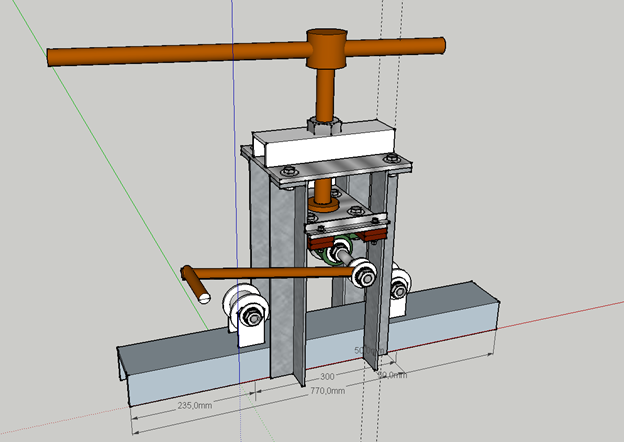Image resolution: width=625 pixels, height=442 pixels.
Task: Select the 770,0mm dimension text
Action: coord(323,392)
